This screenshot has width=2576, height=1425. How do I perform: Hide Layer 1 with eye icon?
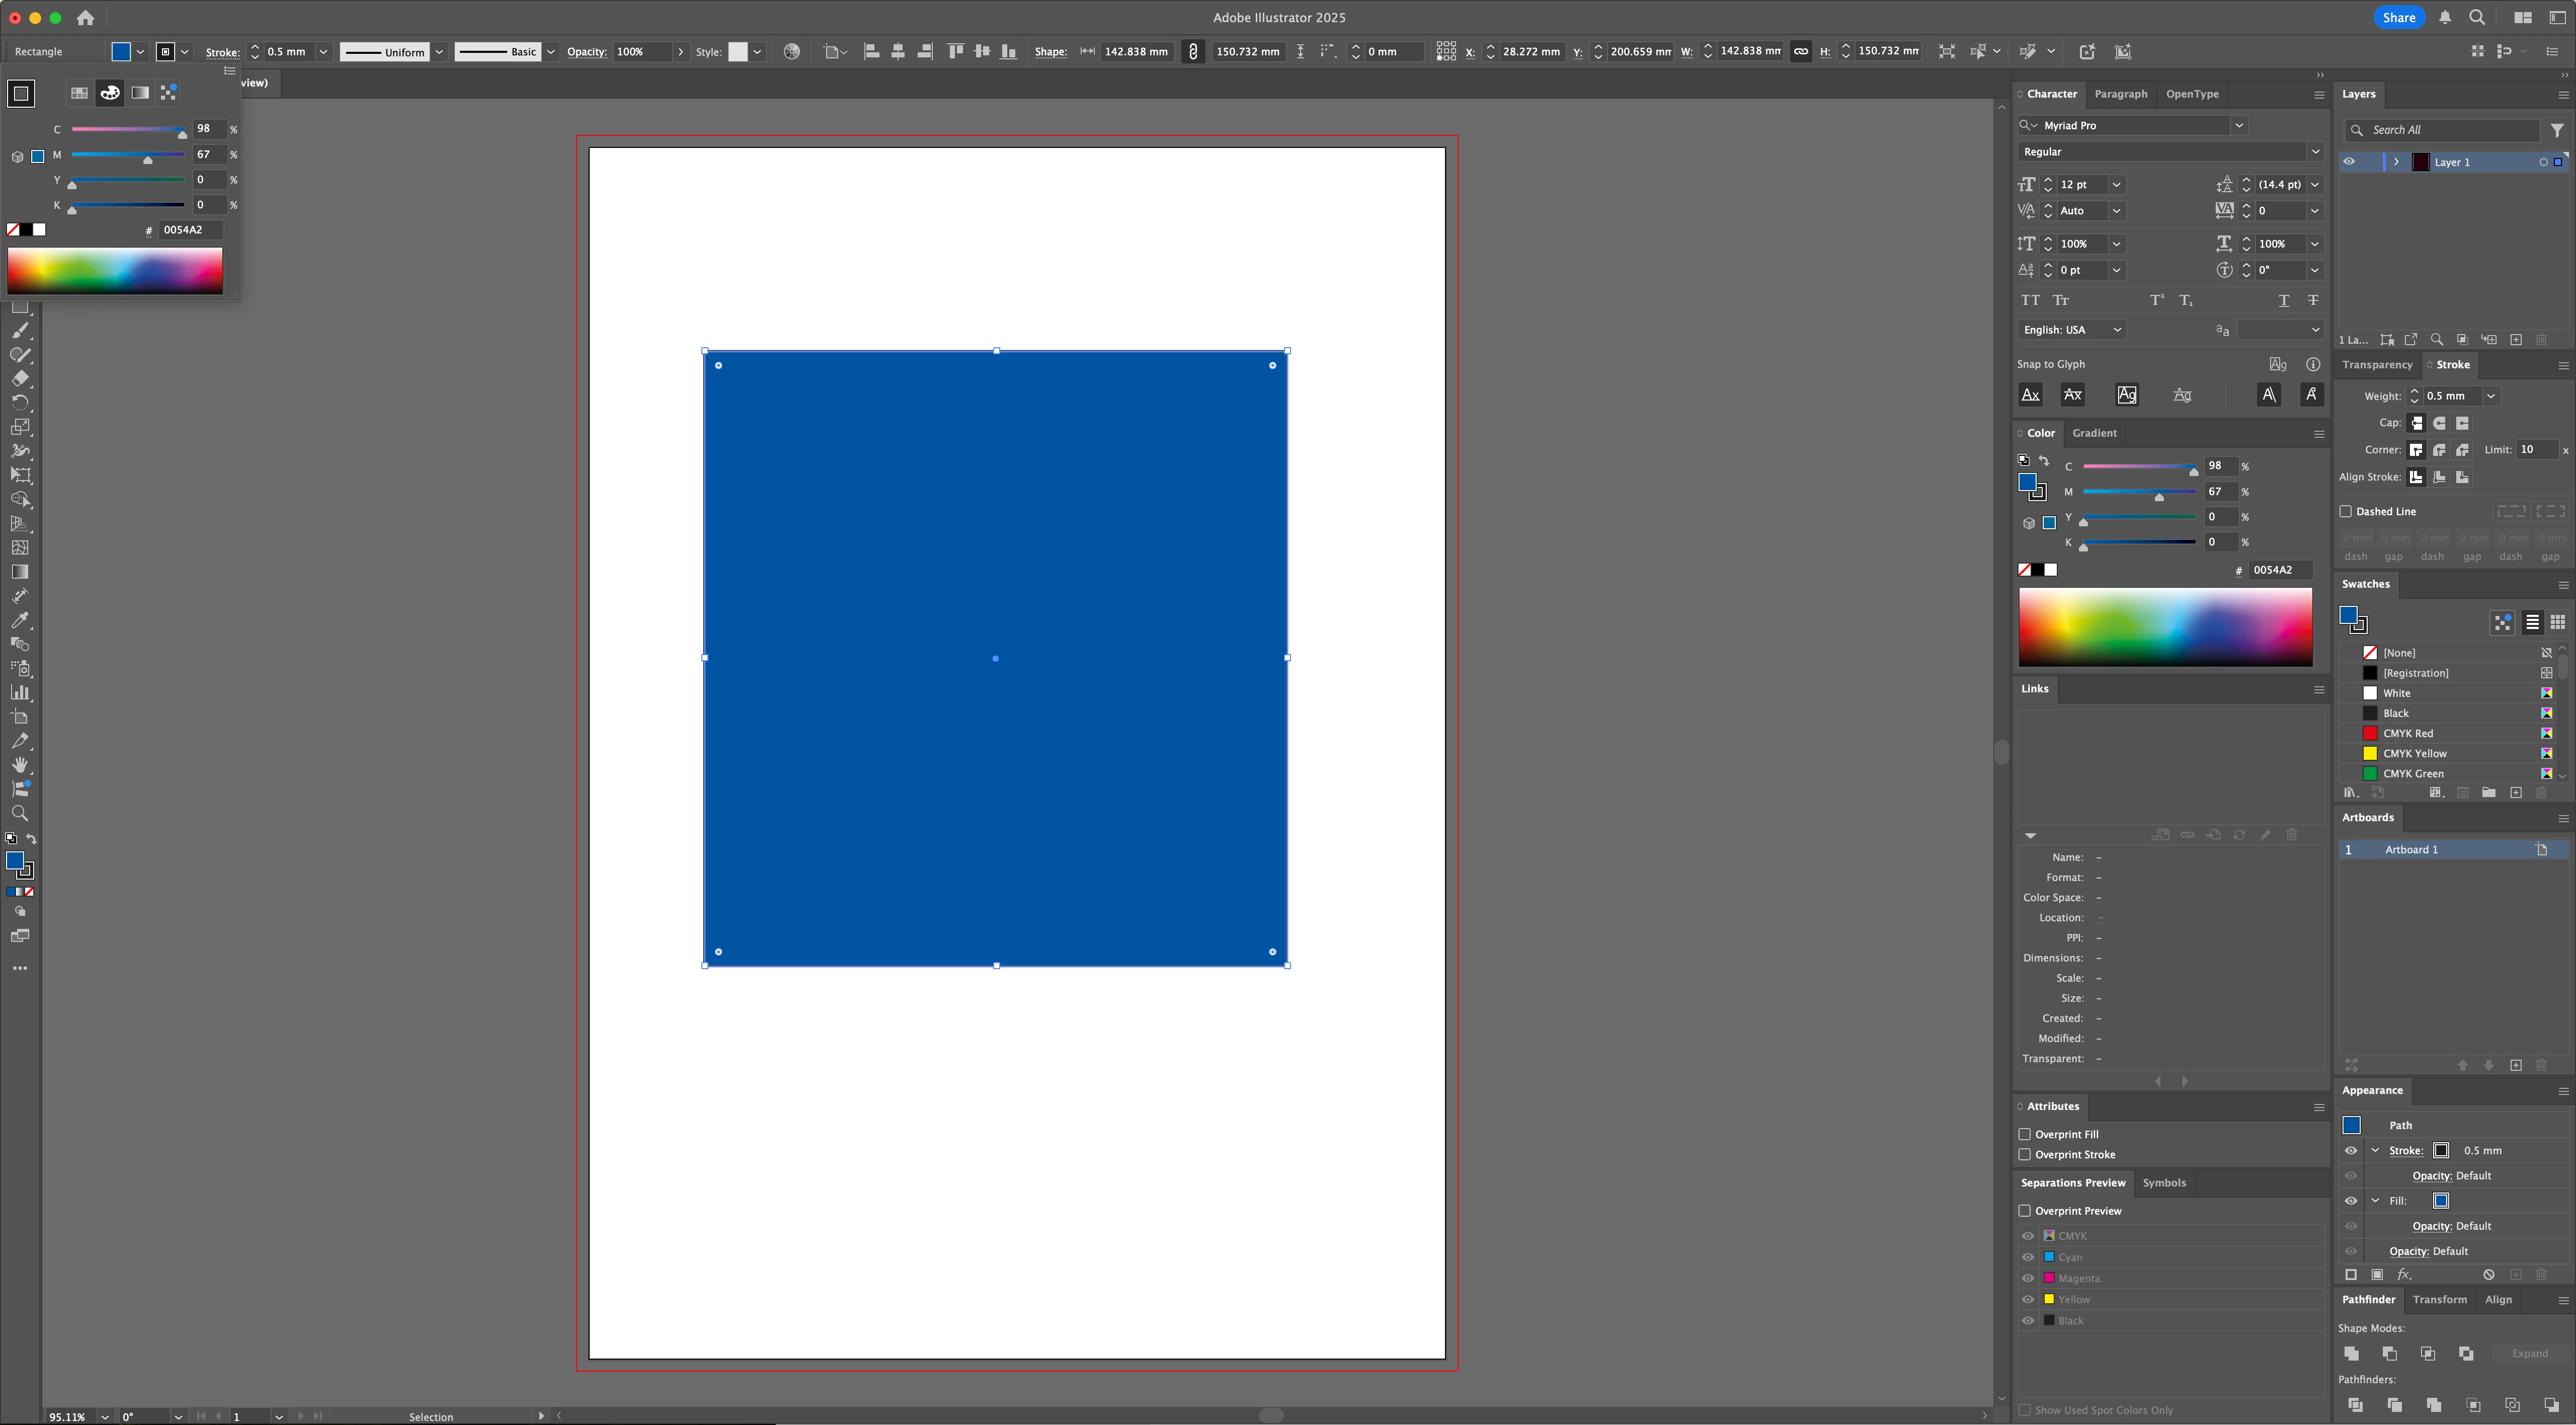(2349, 162)
